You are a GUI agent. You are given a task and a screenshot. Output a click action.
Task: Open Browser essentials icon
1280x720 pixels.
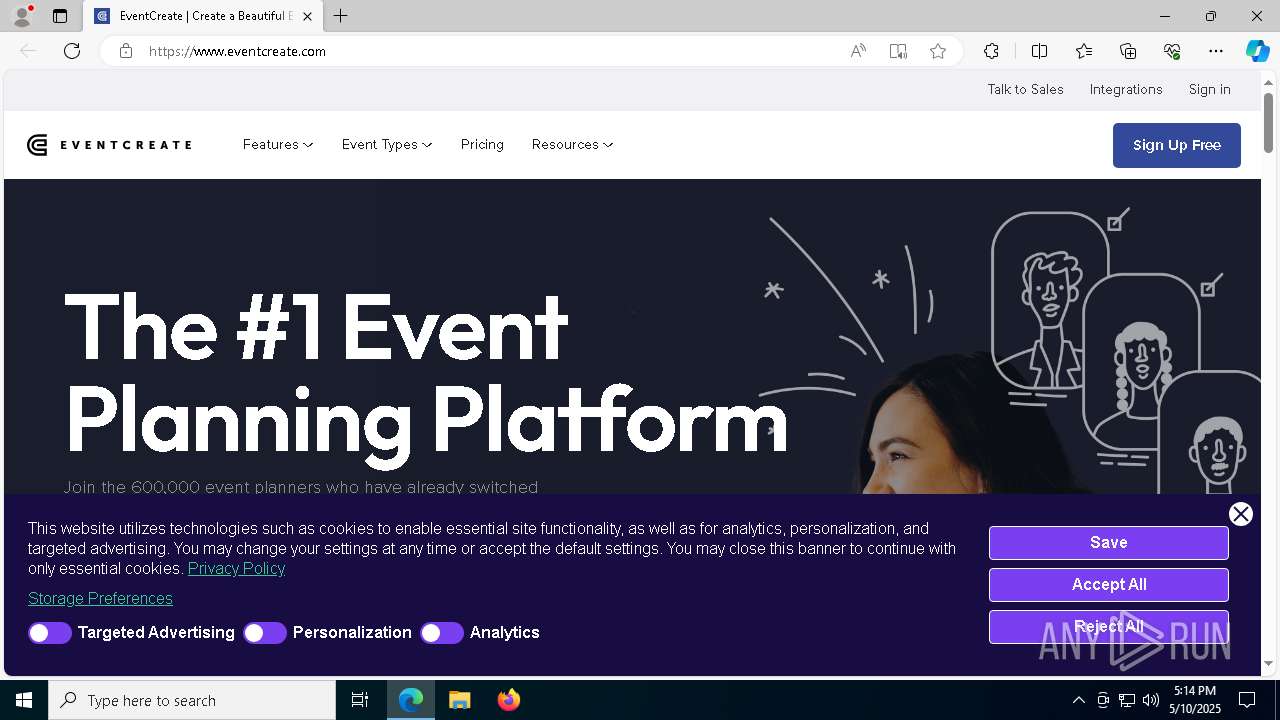tap(1172, 51)
